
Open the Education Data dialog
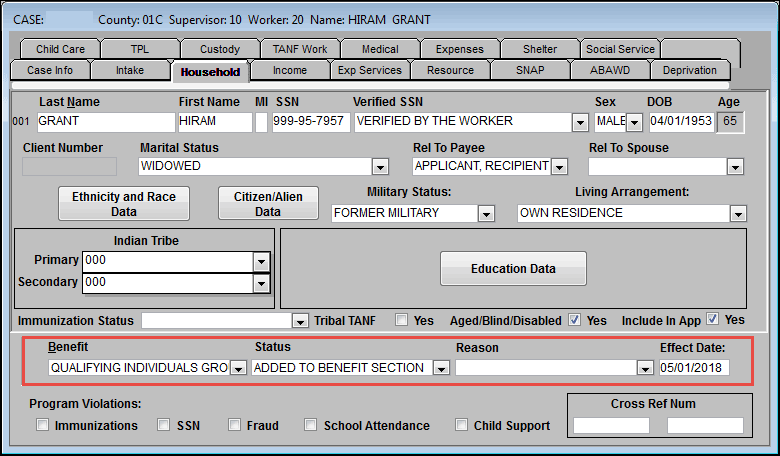513,269
